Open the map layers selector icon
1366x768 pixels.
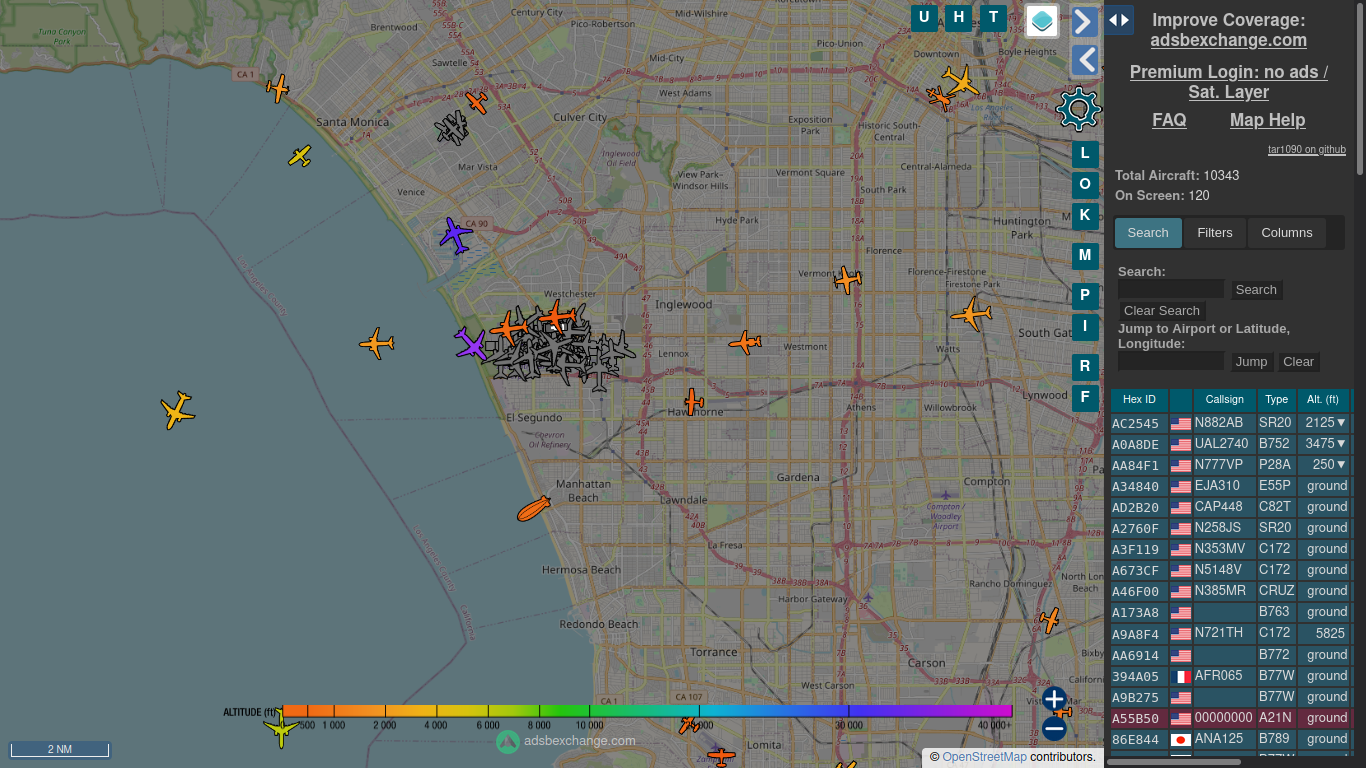pyautogui.click(x=1042, y=20)
